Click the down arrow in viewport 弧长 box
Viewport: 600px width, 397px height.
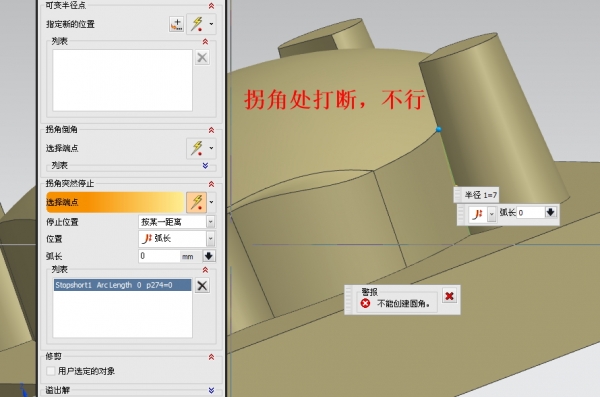click(x=551, y=212)
